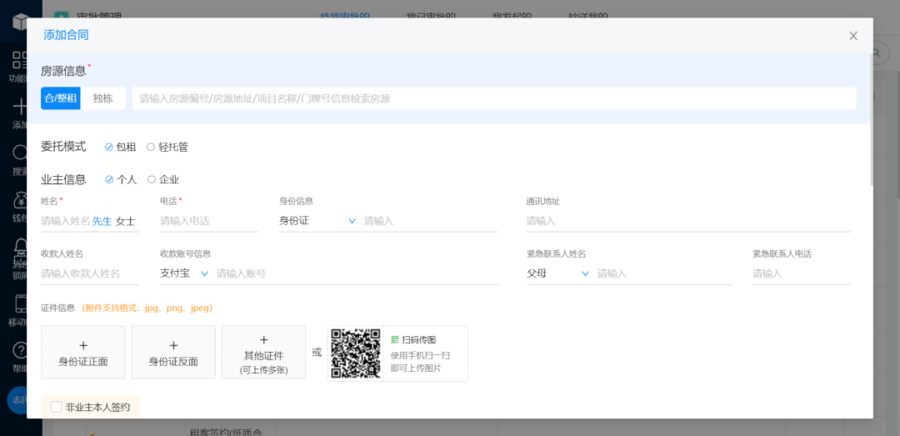Click the search magnifier behind the dialog
900x436 pixels.
[877, 52]
